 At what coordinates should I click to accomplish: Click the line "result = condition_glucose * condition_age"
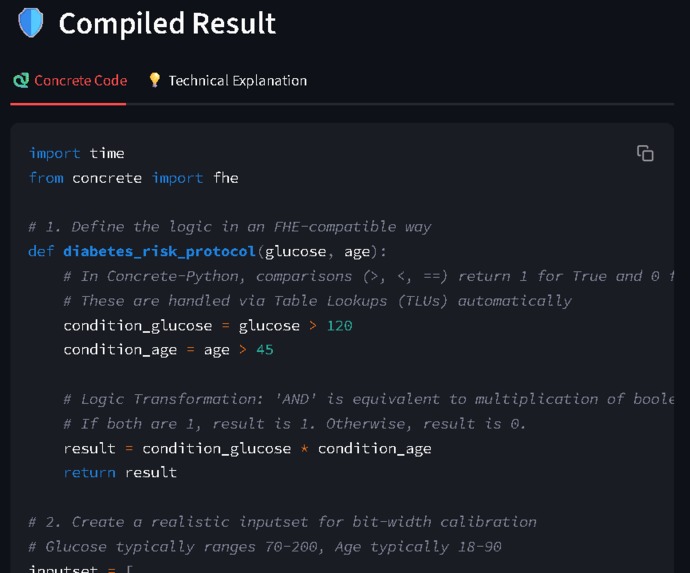pyautogui.click(x=247, y=448)
